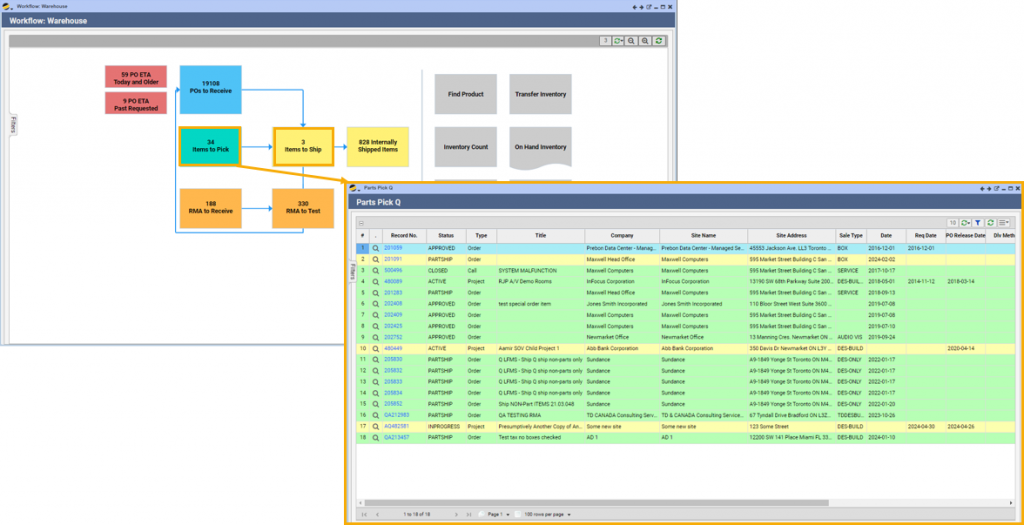Pop out the Parts Pick Q window
The height and width of the screenshot is (525, 1024).
(x=996, y=188)
